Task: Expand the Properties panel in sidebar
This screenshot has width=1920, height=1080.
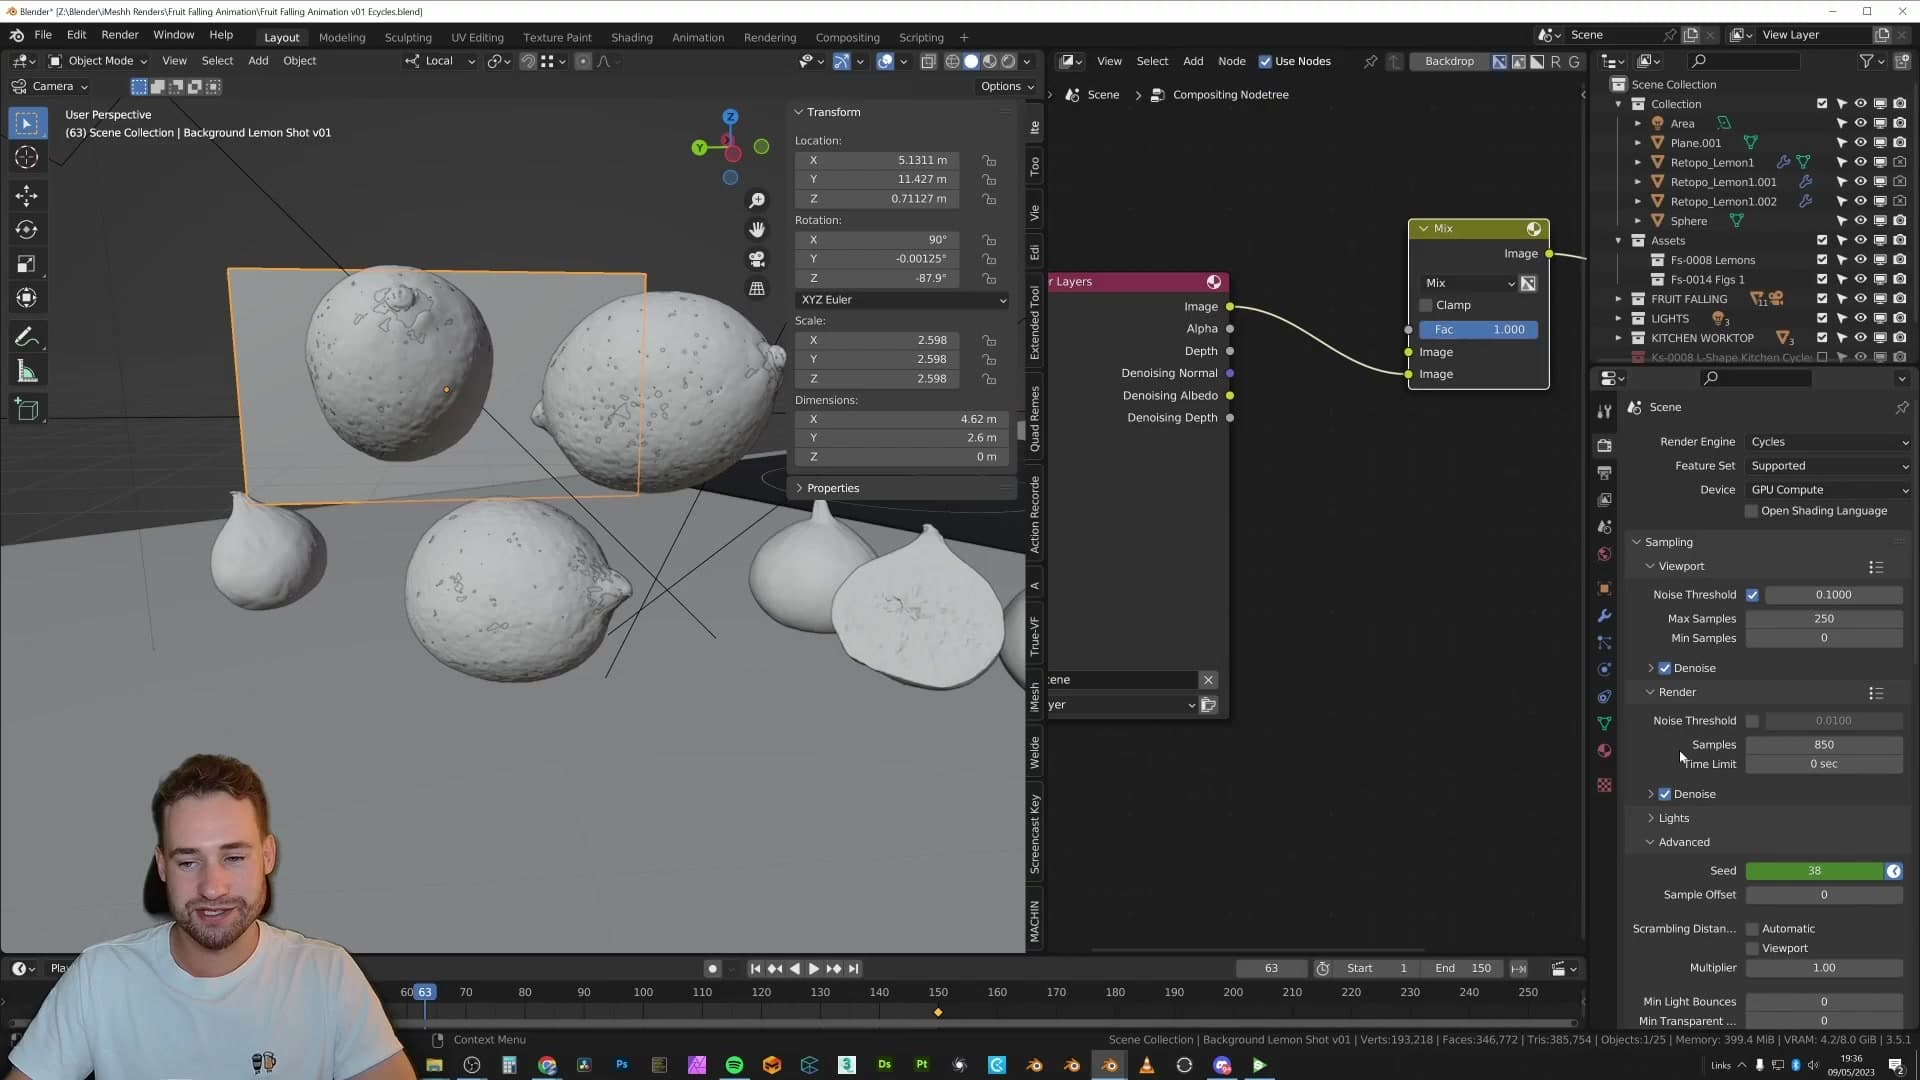Action: click(x=832, y=488)
